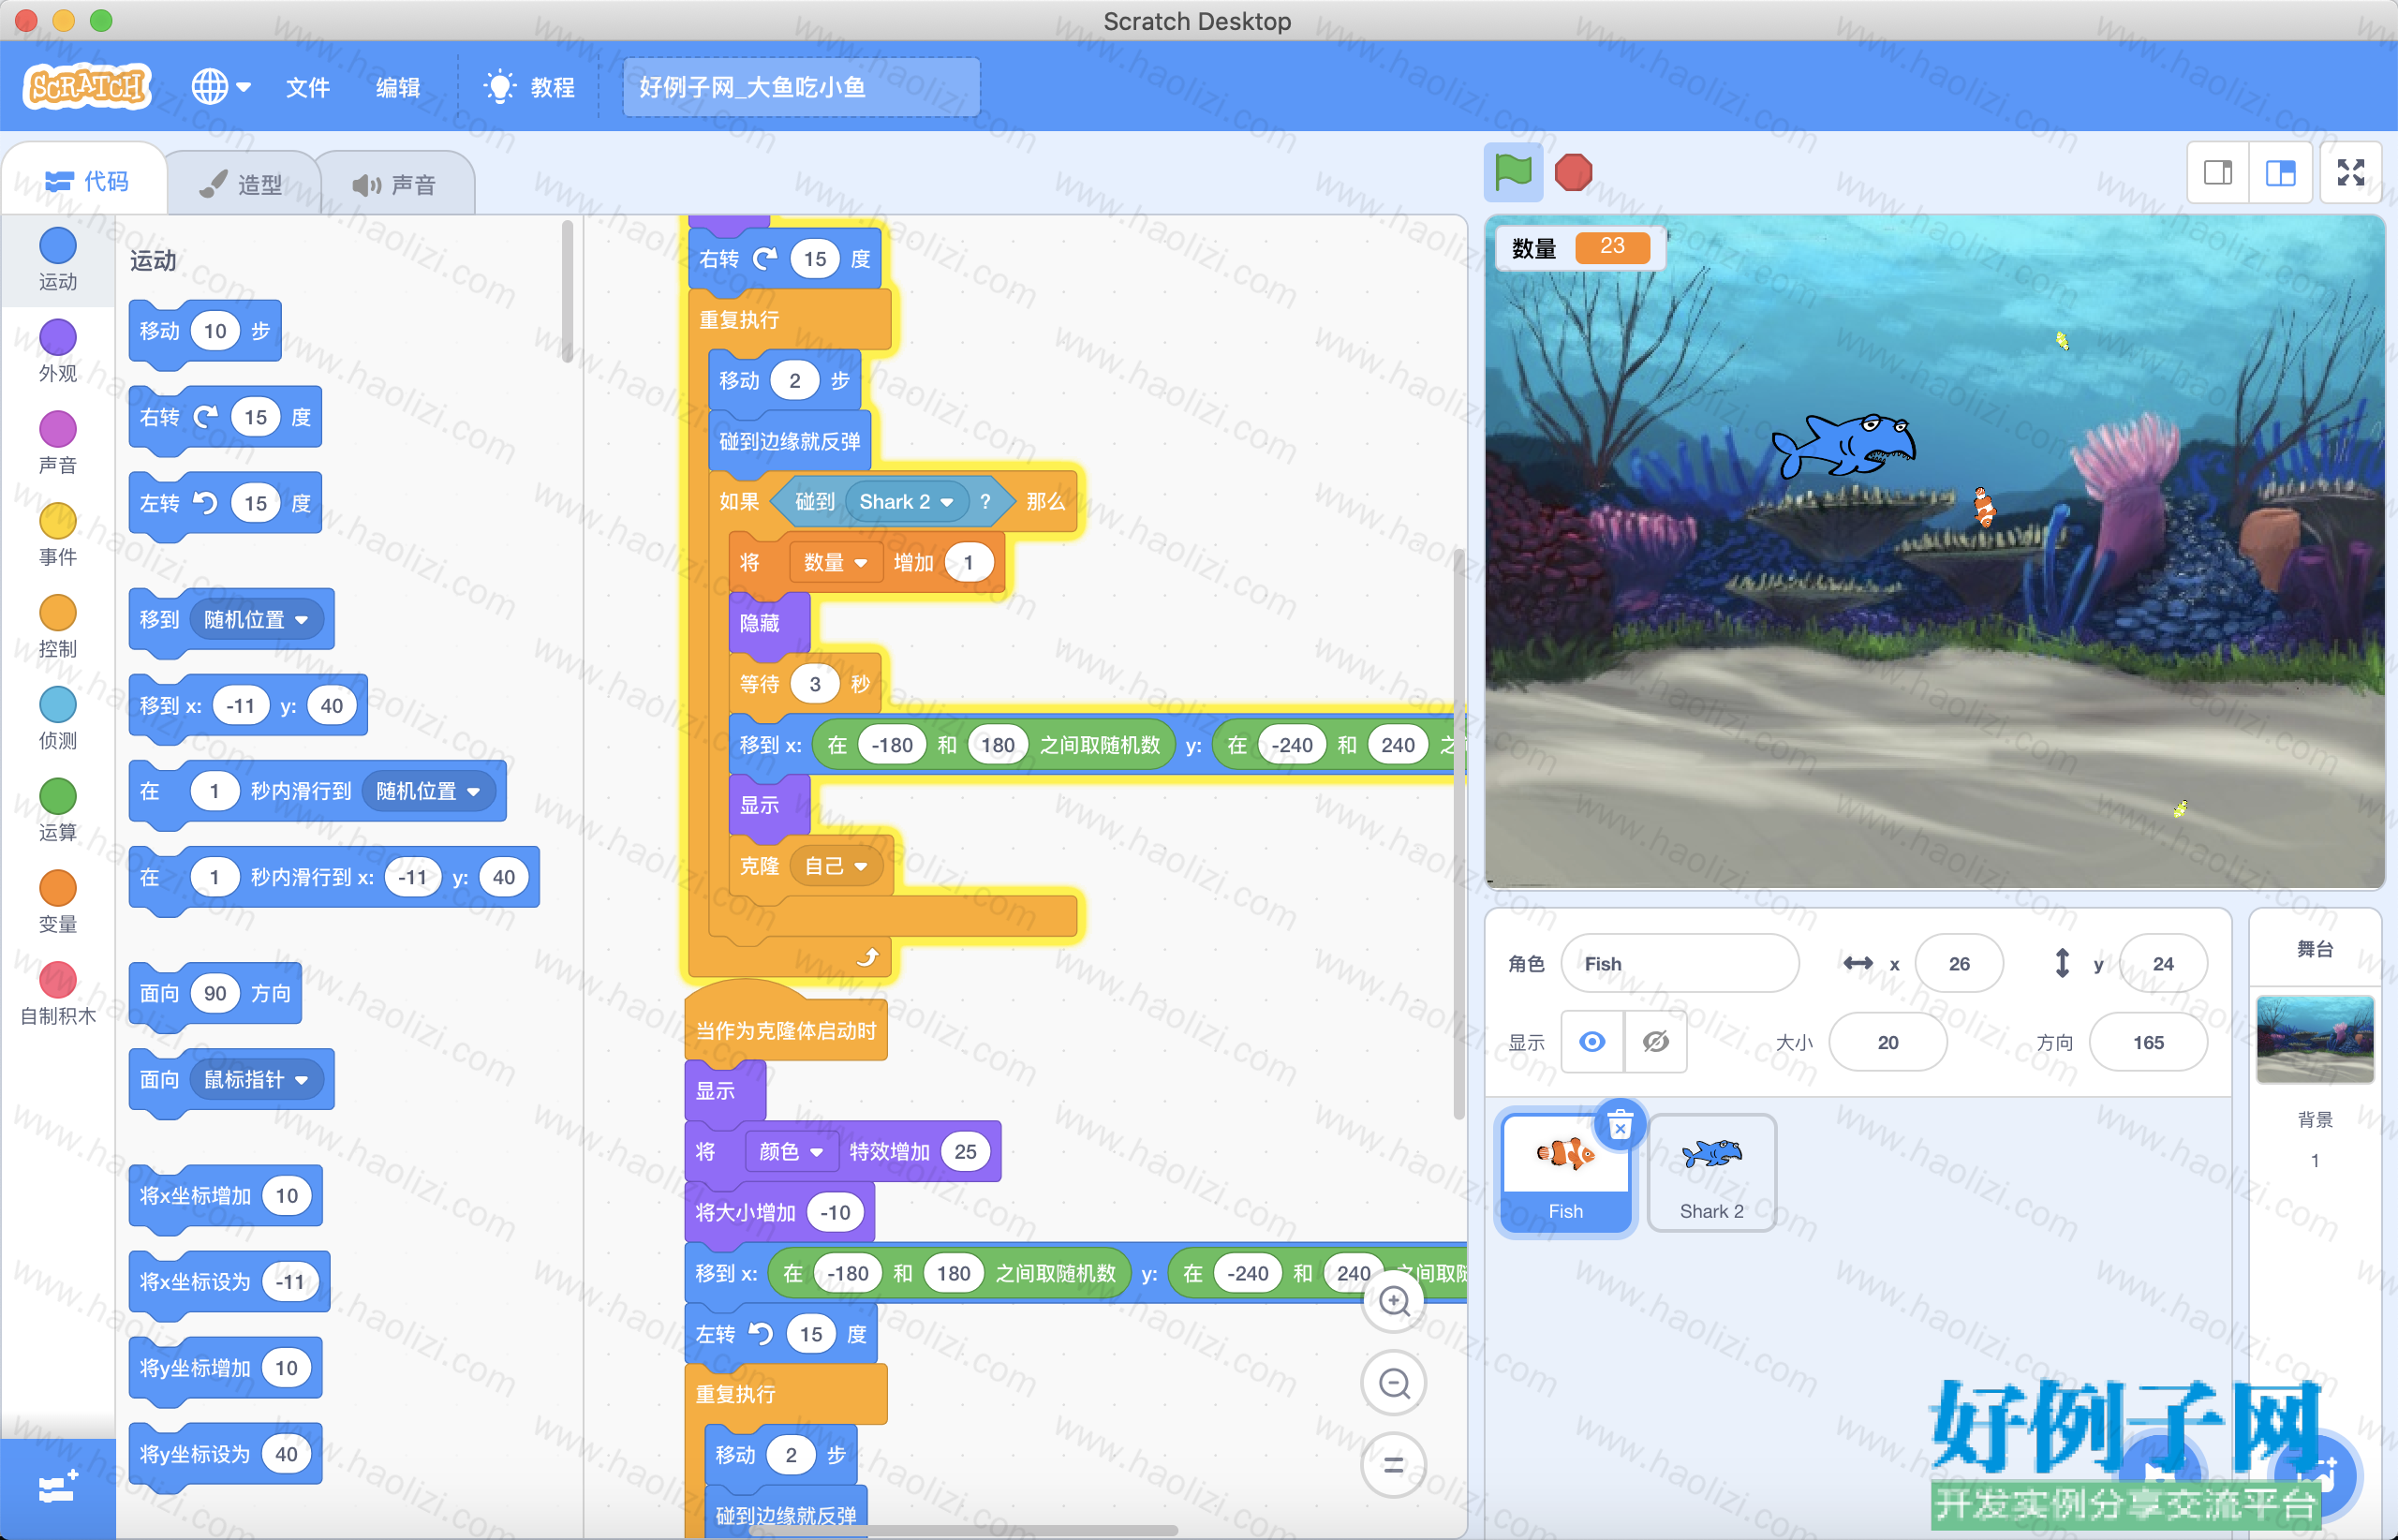2398x1540 pixels.
Task: Click the sprite direction field showing 165
Action: [x=2148, y=1043]
